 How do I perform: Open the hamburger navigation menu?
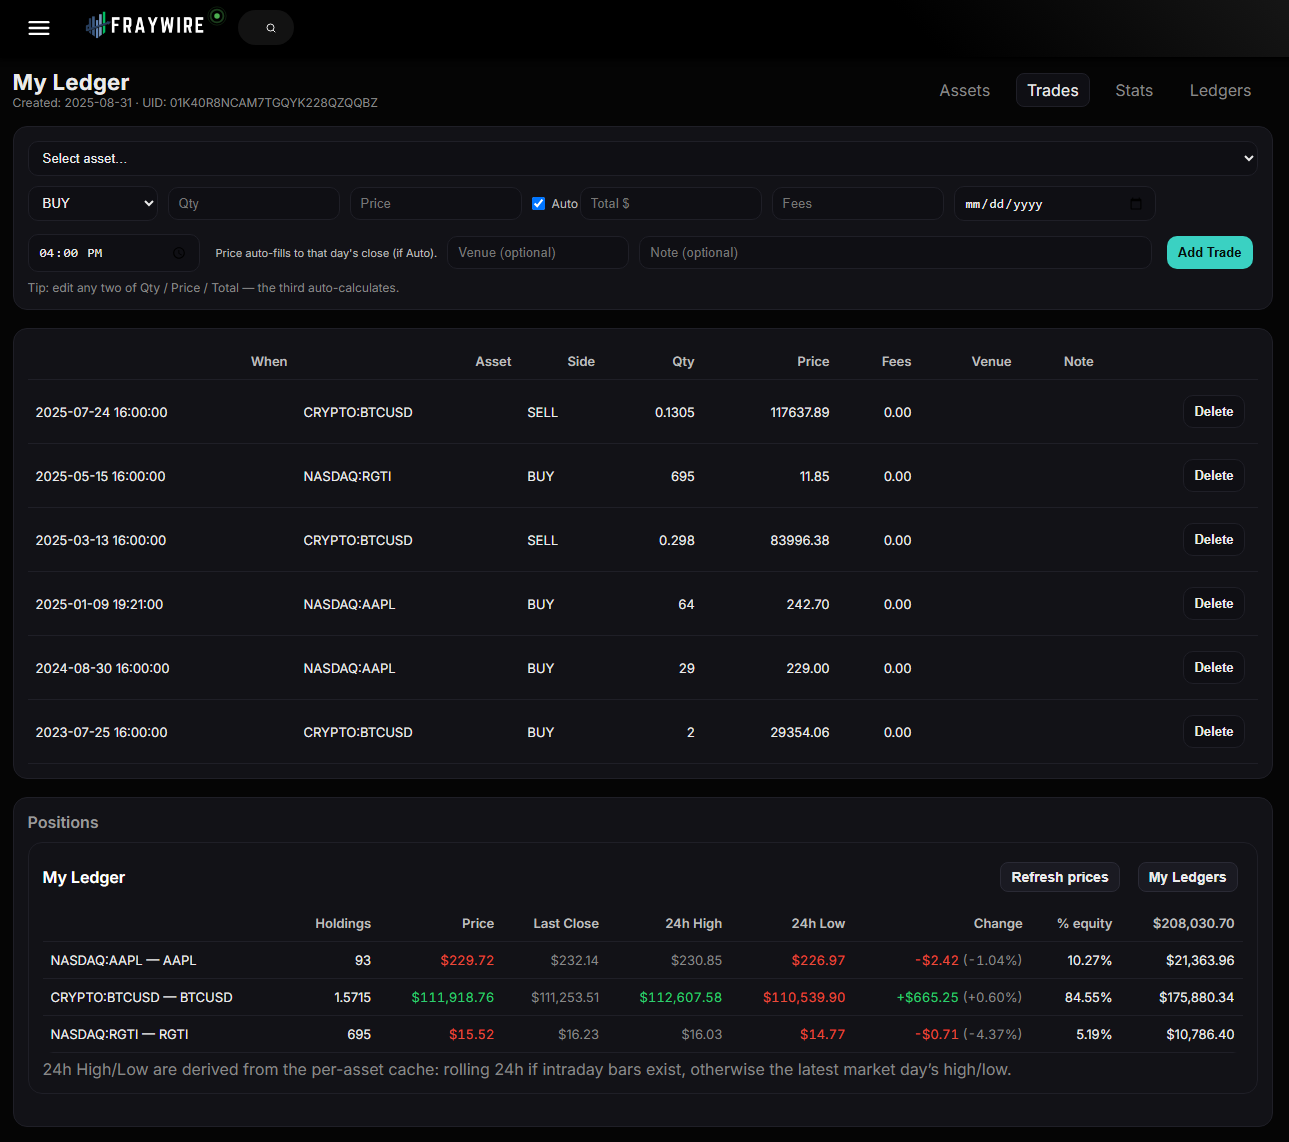pyautogui.click(x=39, y=28)
